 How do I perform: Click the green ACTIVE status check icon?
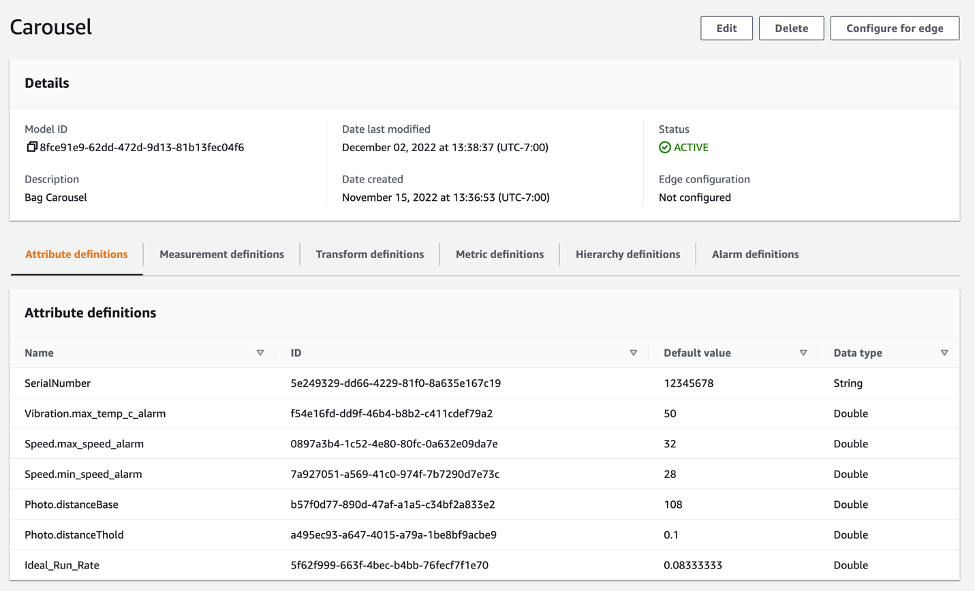click(665, 147)
